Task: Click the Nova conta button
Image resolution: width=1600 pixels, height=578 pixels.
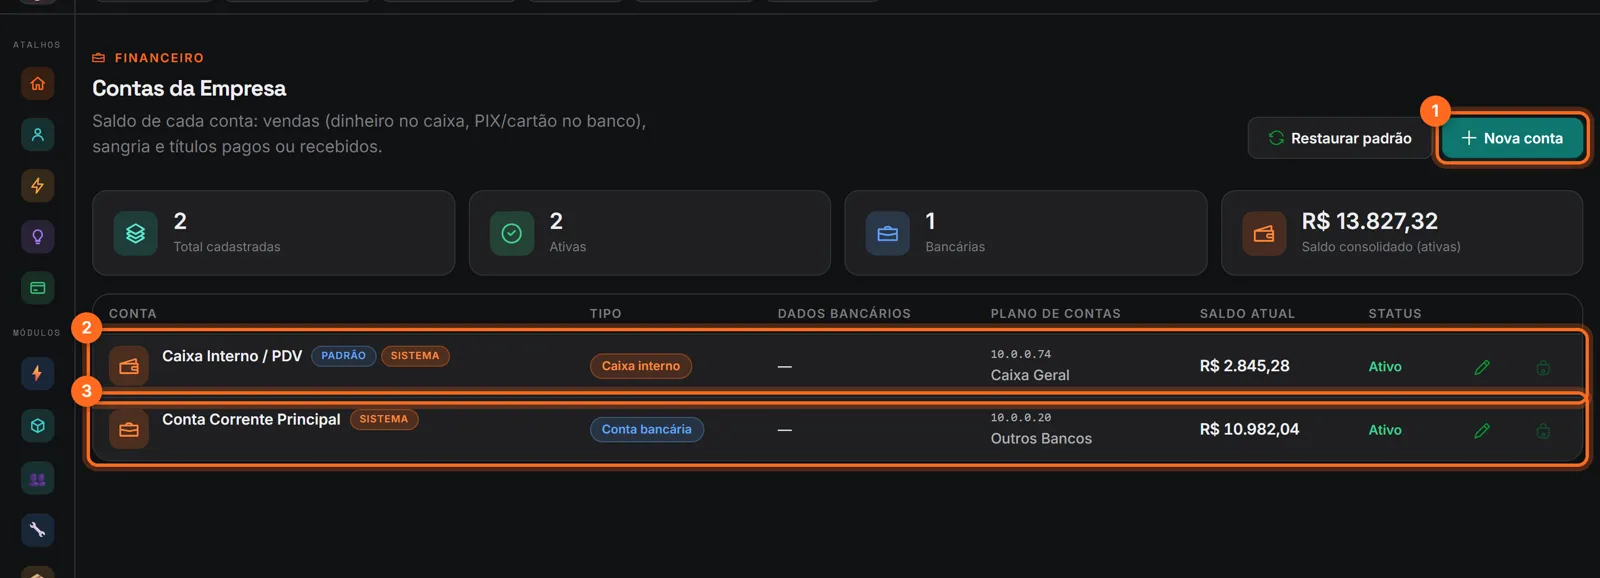Action: [1512, 138]
